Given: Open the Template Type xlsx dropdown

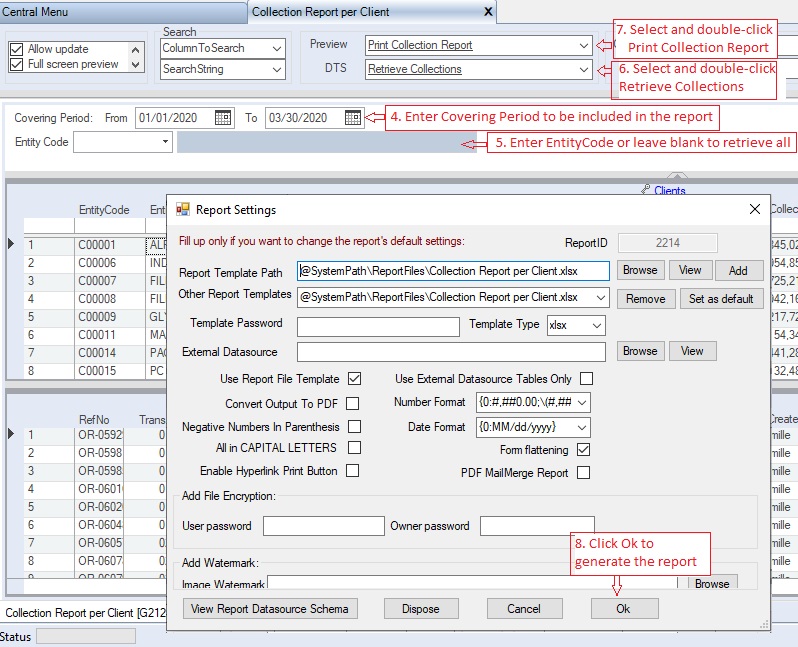Looking at the screenshot, I should point(597,325).
